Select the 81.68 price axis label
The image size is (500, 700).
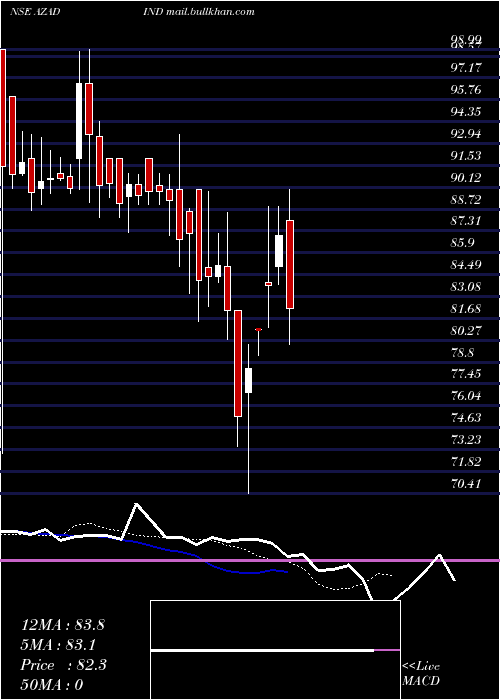coord(466,309)
